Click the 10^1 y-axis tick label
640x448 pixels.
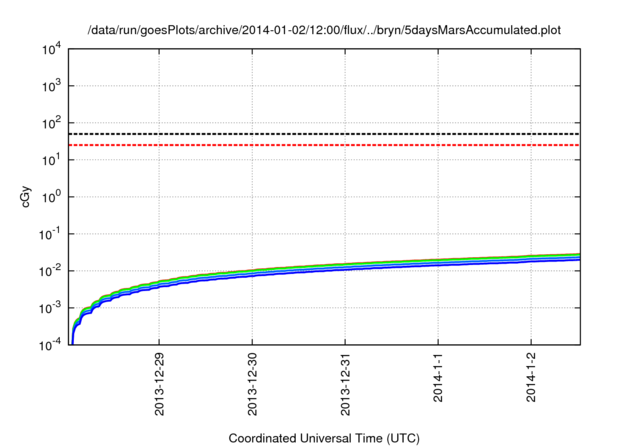[51, 160]
